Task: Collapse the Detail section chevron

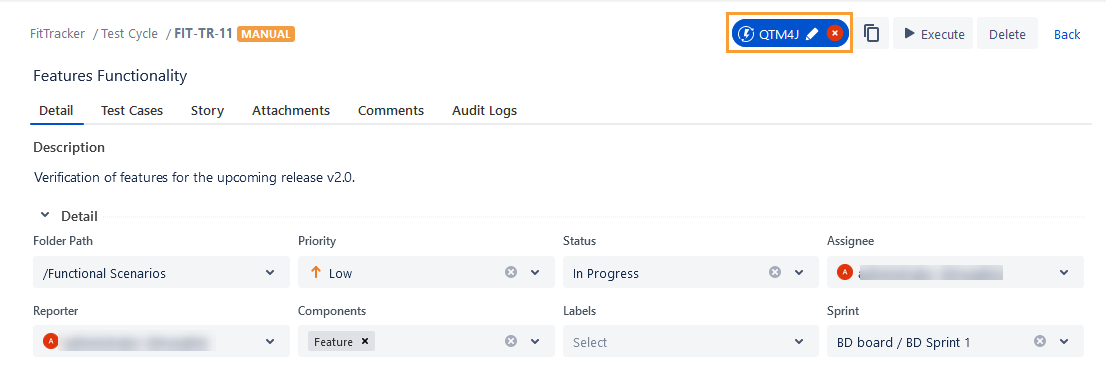Action: 45,215
